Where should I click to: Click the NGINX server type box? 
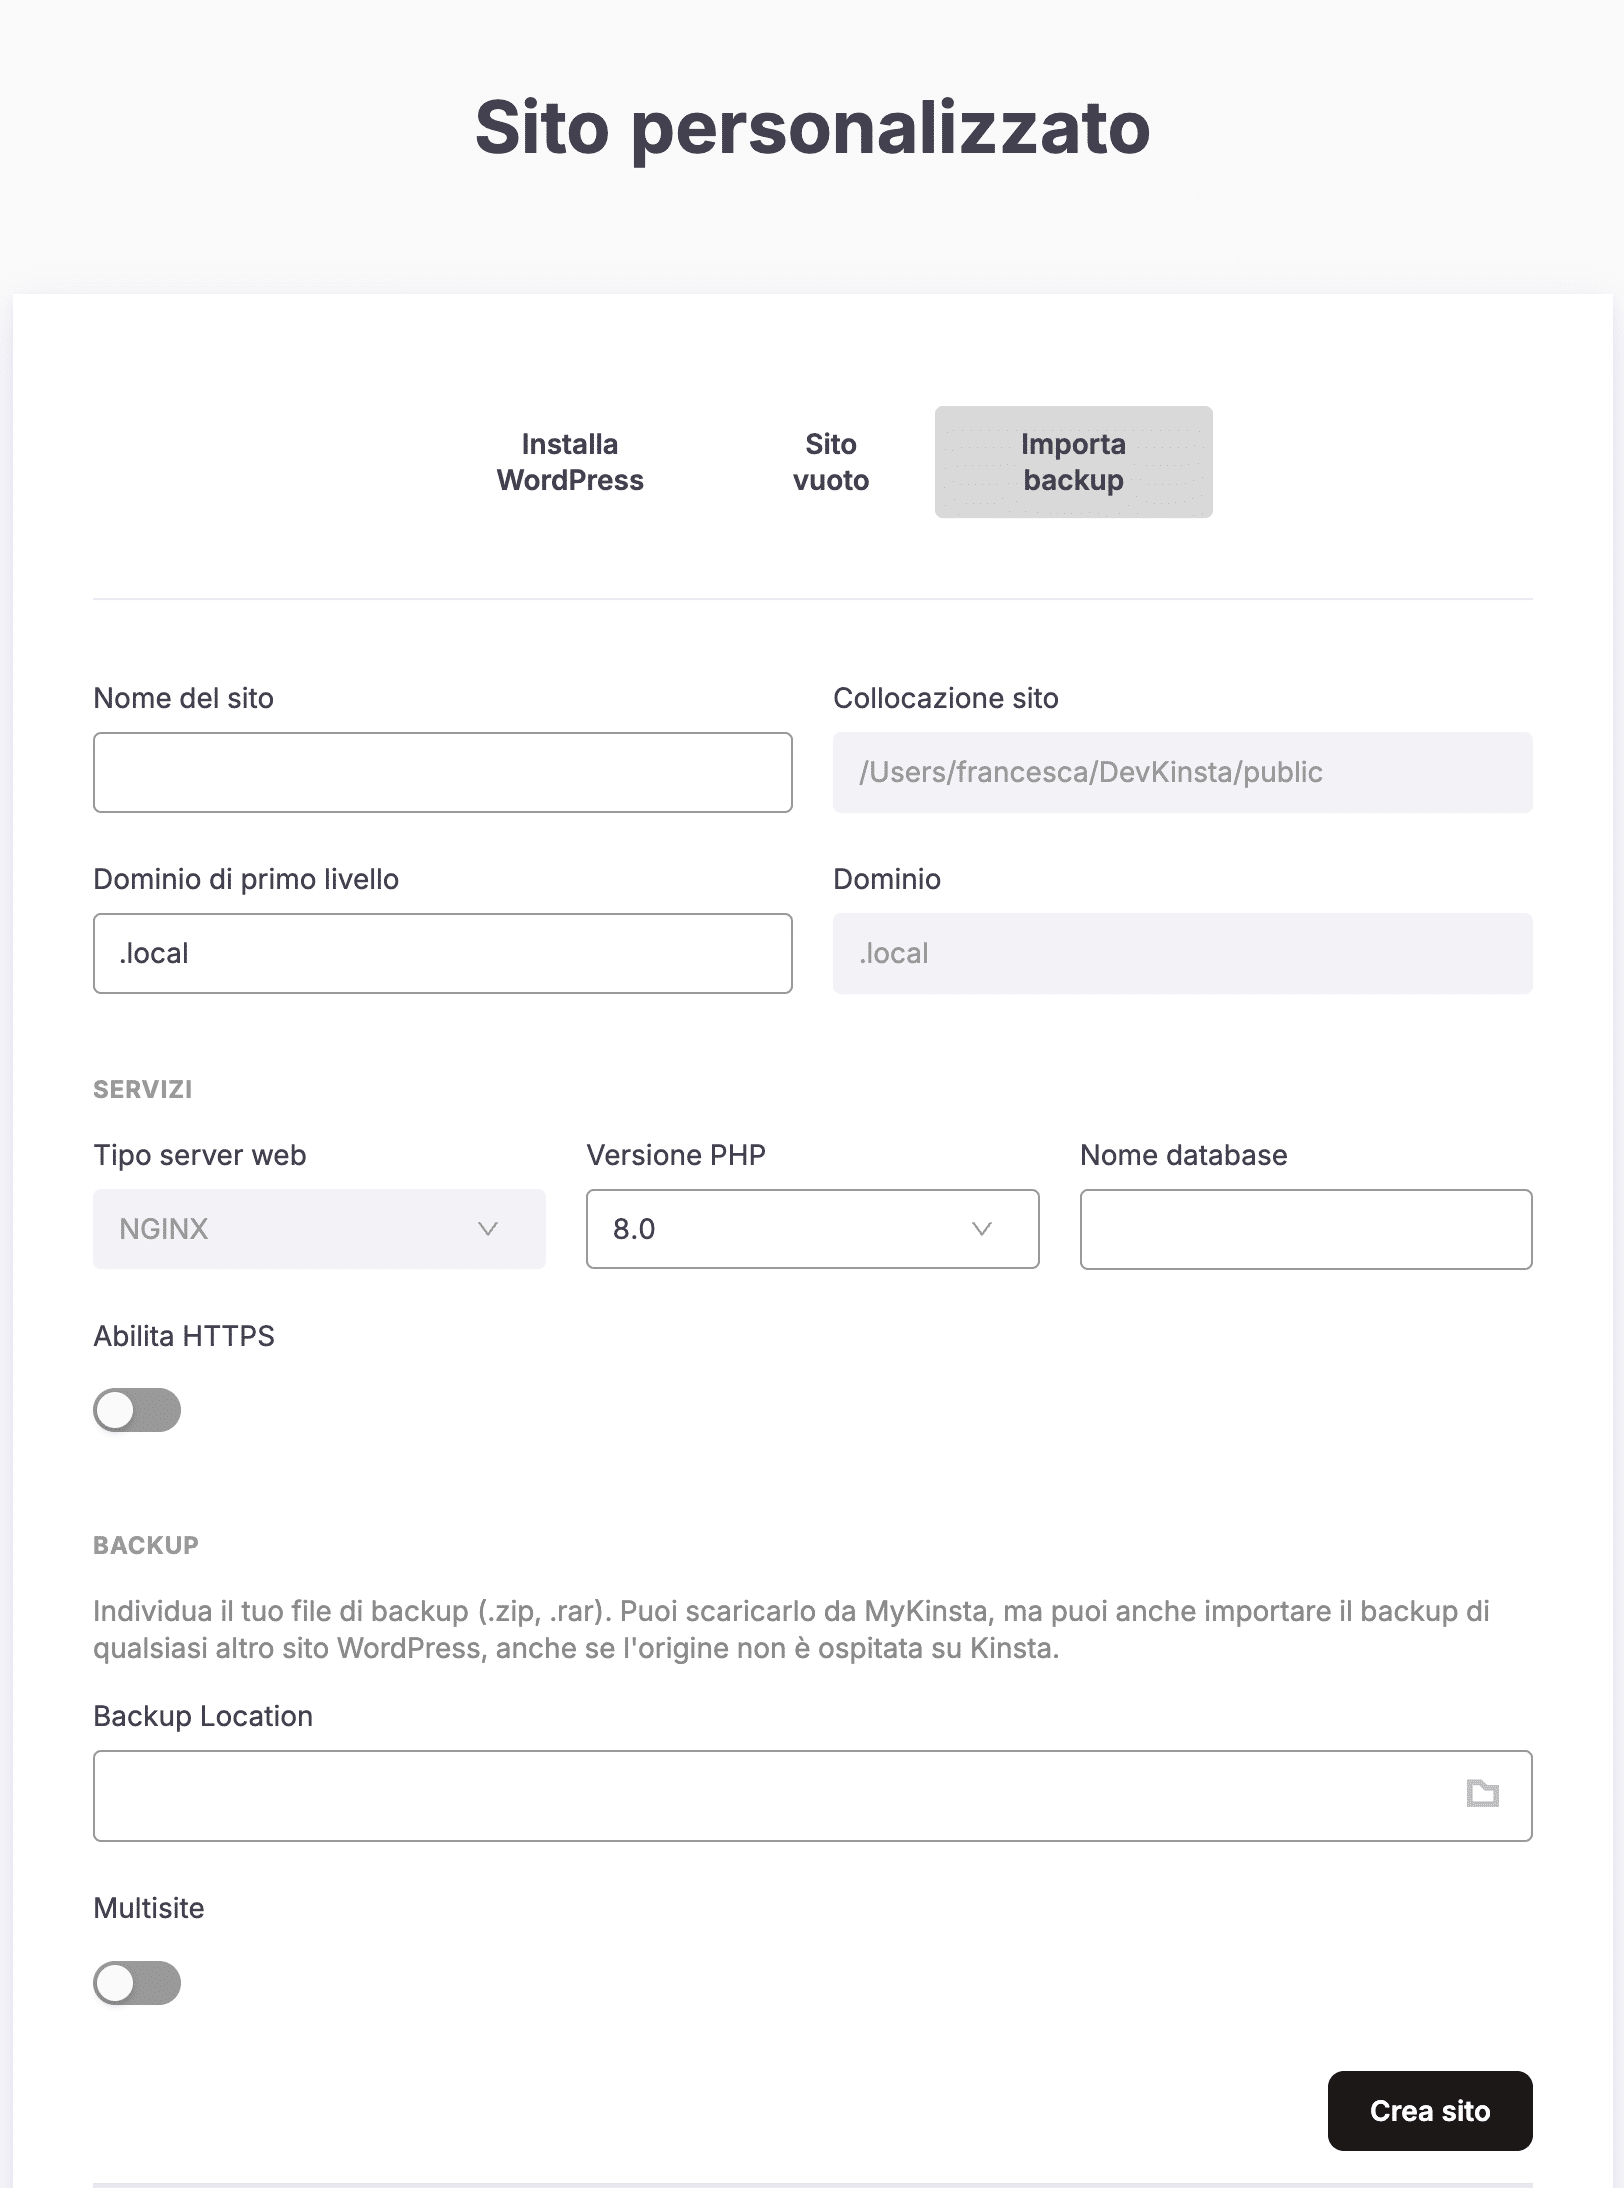point(318,1229)
